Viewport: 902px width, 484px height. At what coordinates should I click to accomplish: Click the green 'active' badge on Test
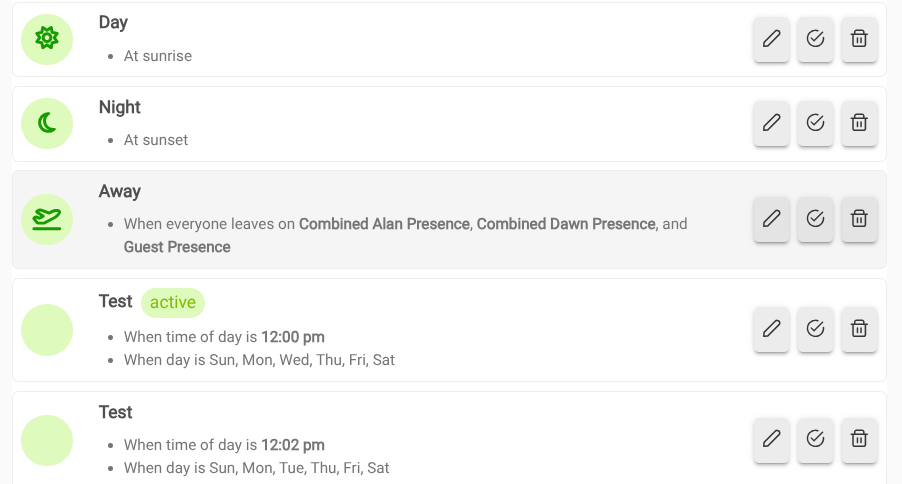pos(172,302)
